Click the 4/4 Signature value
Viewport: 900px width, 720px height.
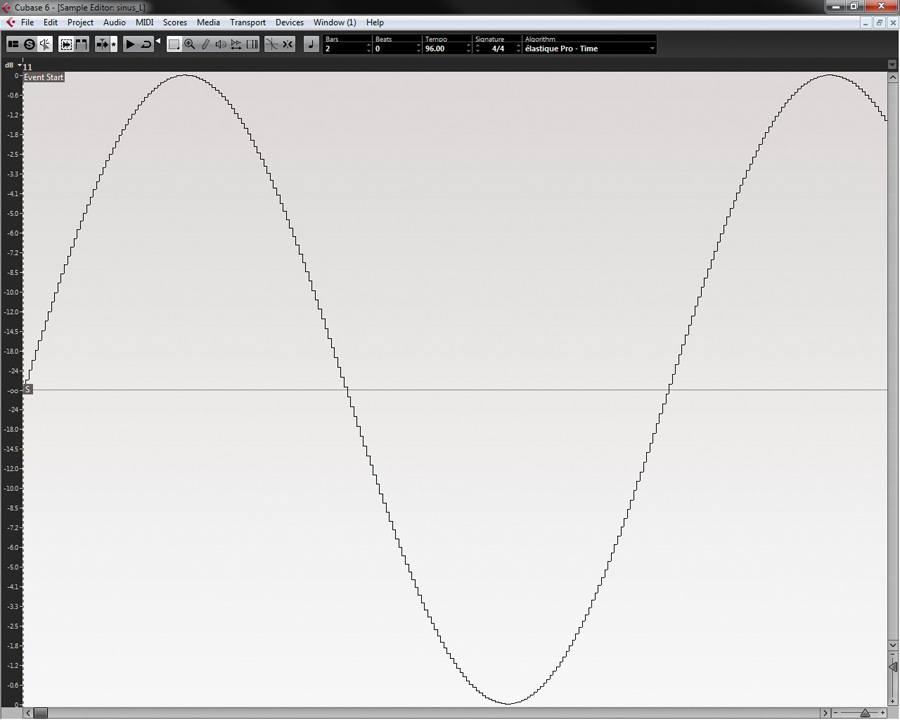[x=498, y=49]
